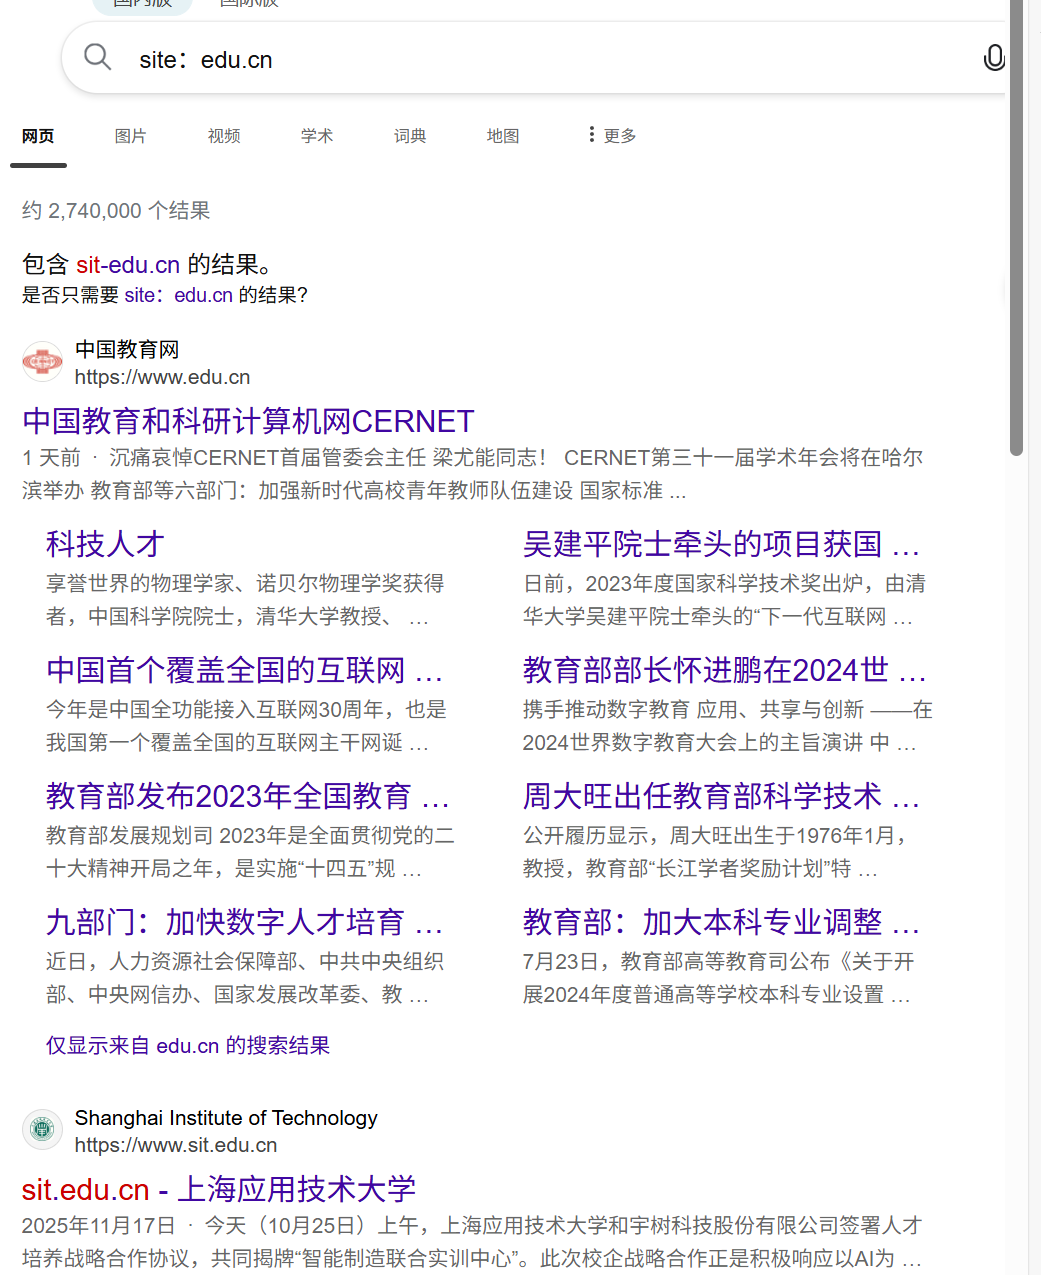The image size is (1041, 1275).
Task: Click the vertical page scrollbar thumb
Action: click(1017, 228)
